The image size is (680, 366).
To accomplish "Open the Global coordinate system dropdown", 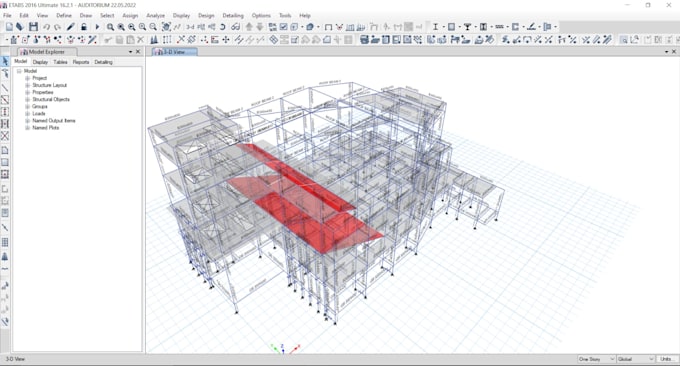I will coord(635,359).
